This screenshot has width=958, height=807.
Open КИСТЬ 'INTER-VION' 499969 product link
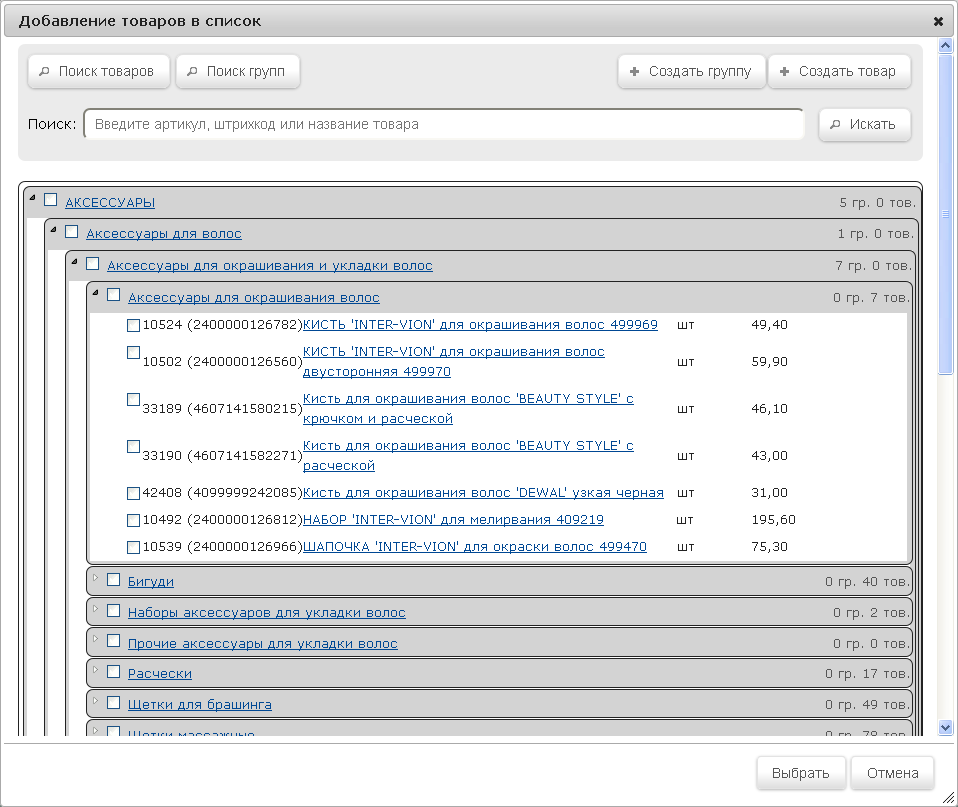point(480,325)
